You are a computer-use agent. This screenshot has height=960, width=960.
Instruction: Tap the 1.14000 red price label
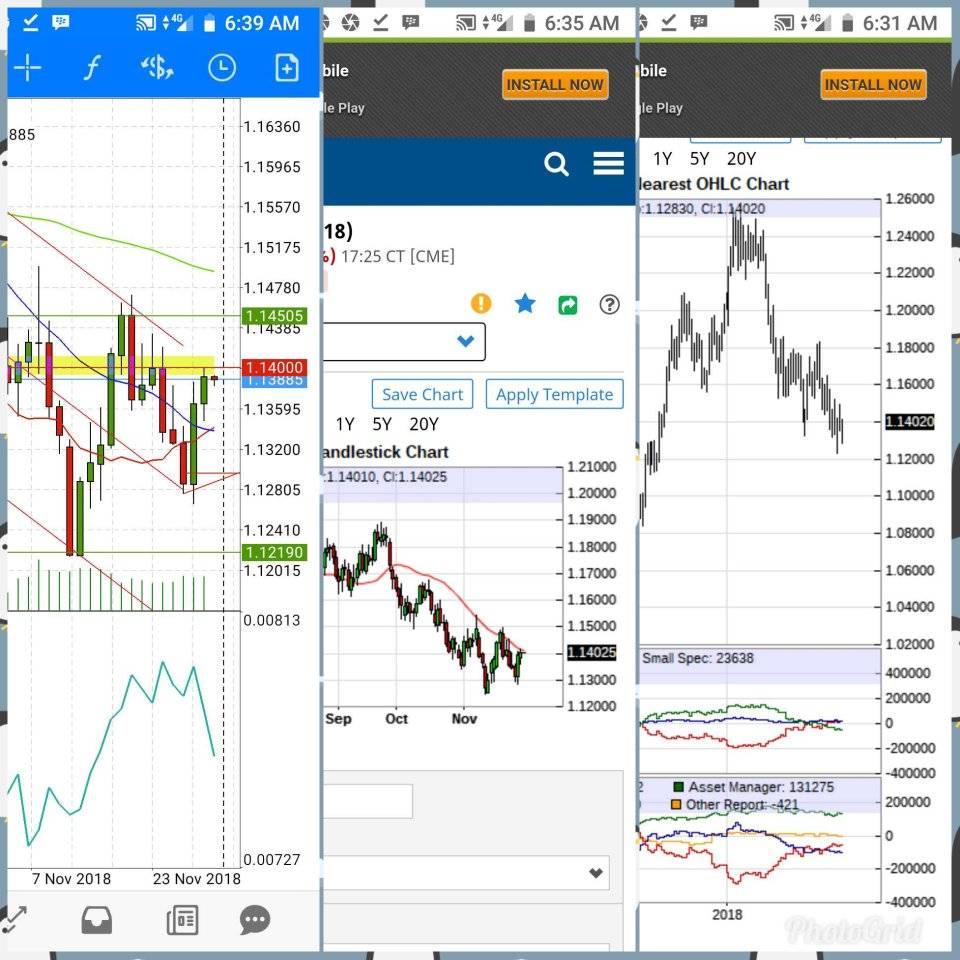274,367
